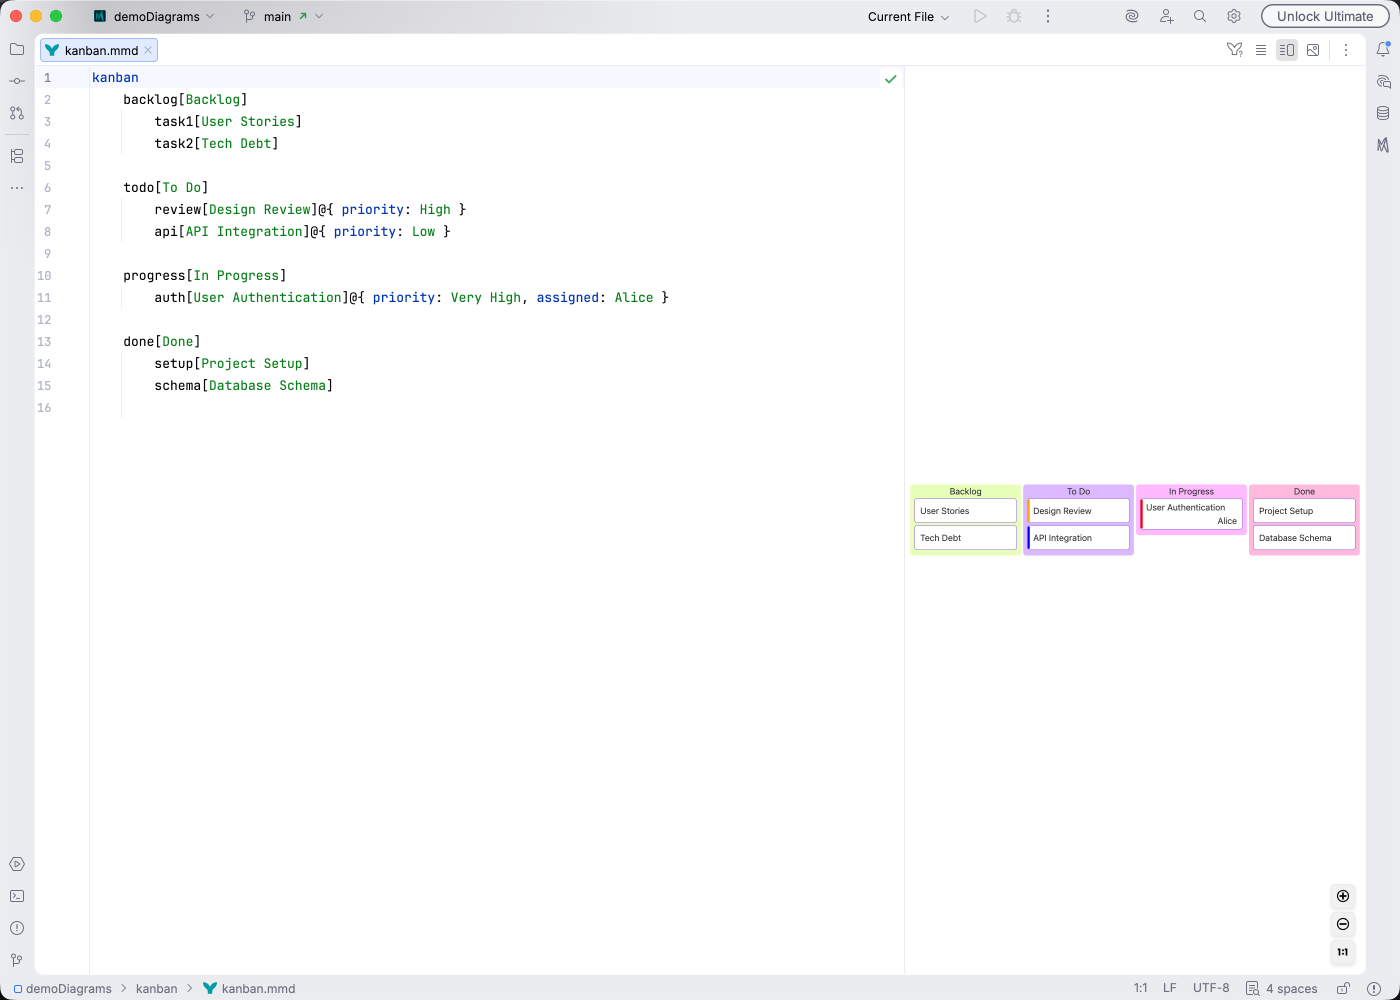This screenshot has height=1000, width=1400.
Task: Toggle the split editor and preview layout
Action: (x=1287, y=49)
